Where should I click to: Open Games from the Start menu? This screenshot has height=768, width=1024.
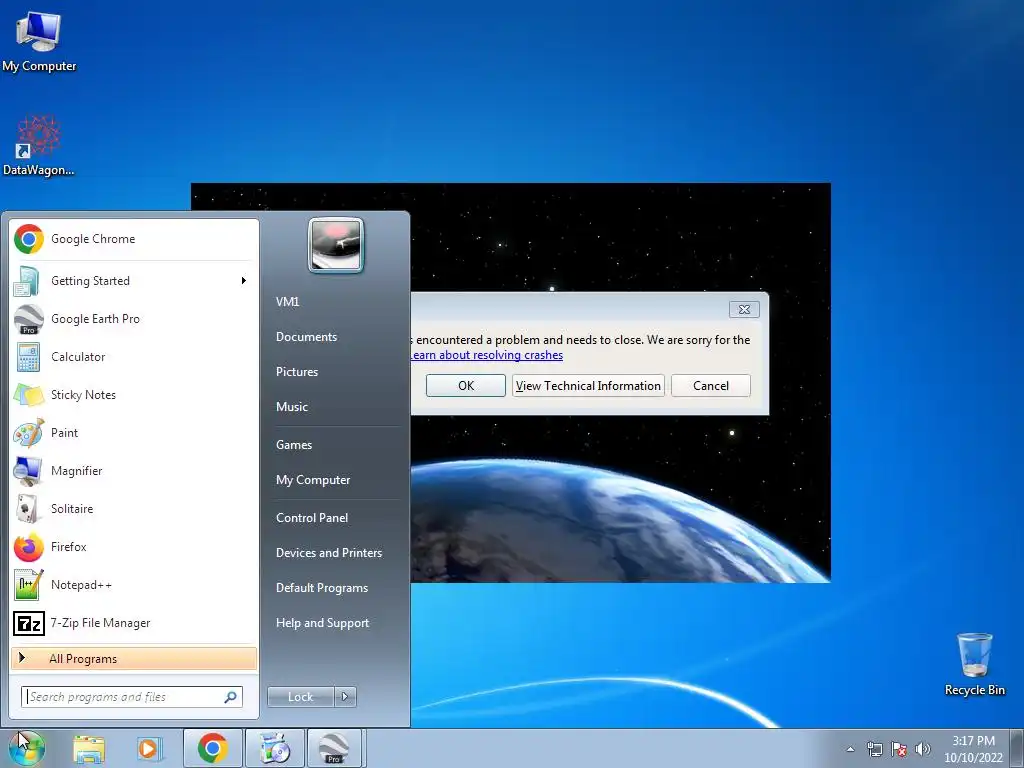[294, 445]
